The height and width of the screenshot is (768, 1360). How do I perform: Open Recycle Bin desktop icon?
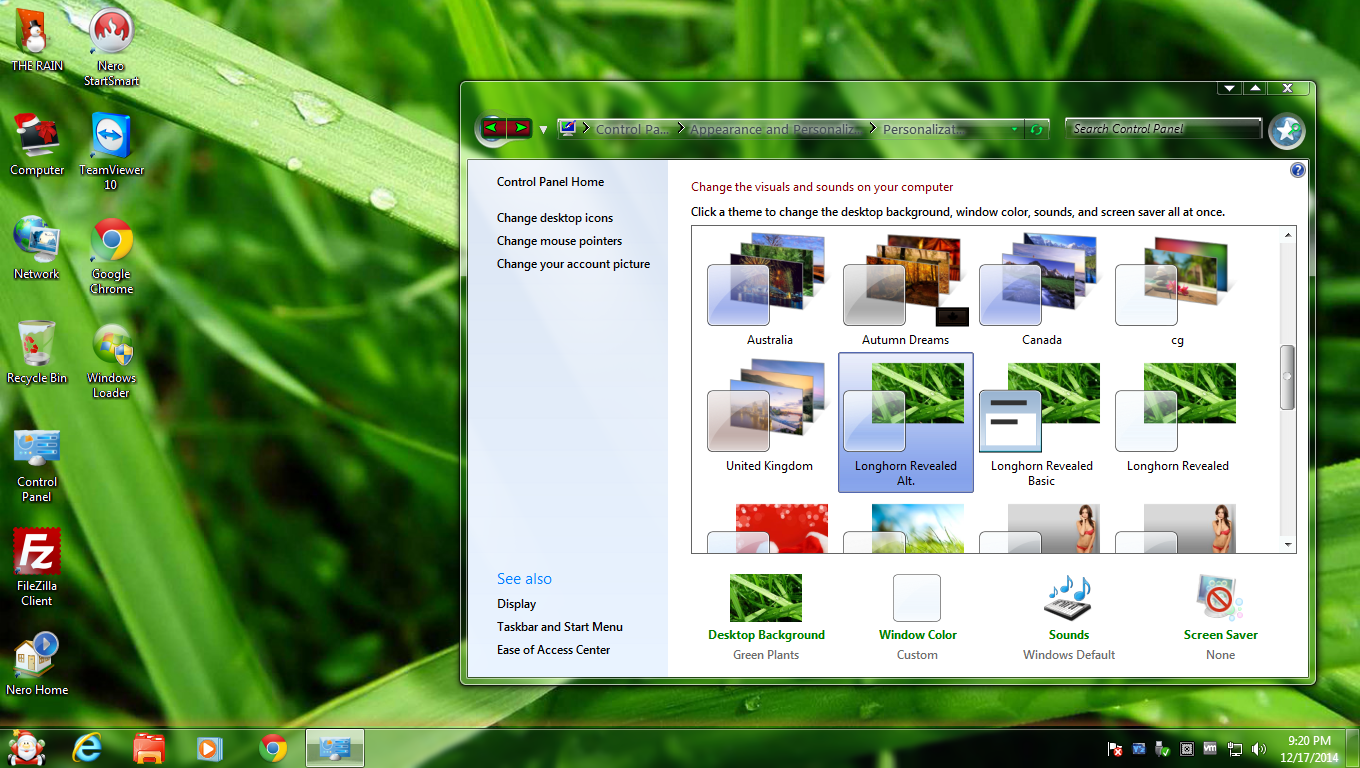37,352
